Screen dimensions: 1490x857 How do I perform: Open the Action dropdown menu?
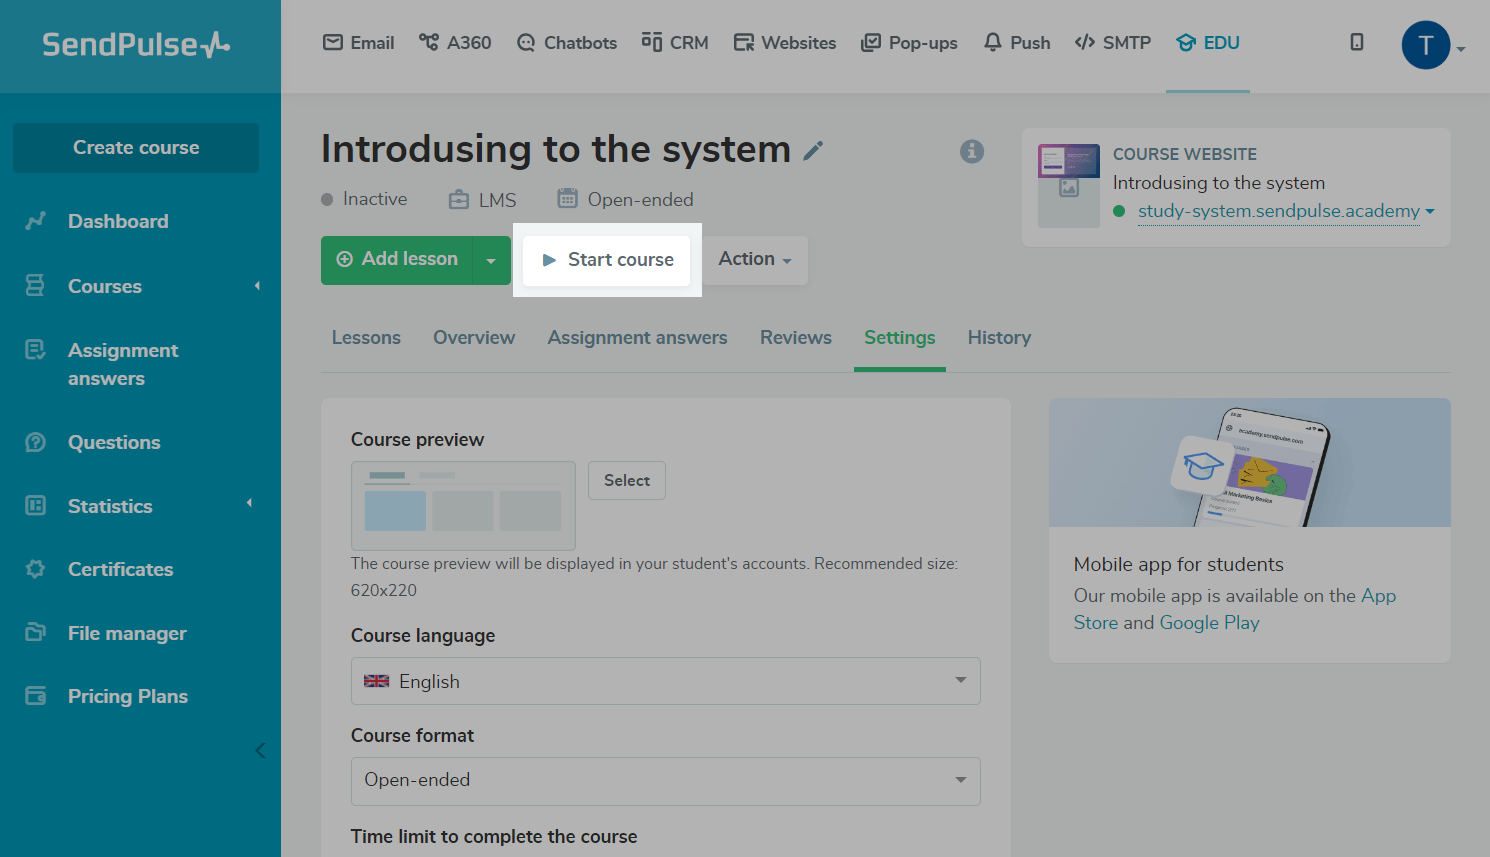[x=755, y=260]
